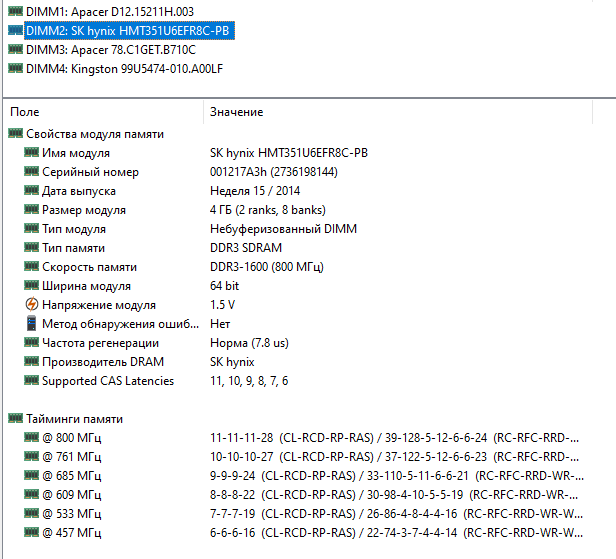Click value 1.5 V
Viewport: 616px width, 559px height.
tap(222, 305)
